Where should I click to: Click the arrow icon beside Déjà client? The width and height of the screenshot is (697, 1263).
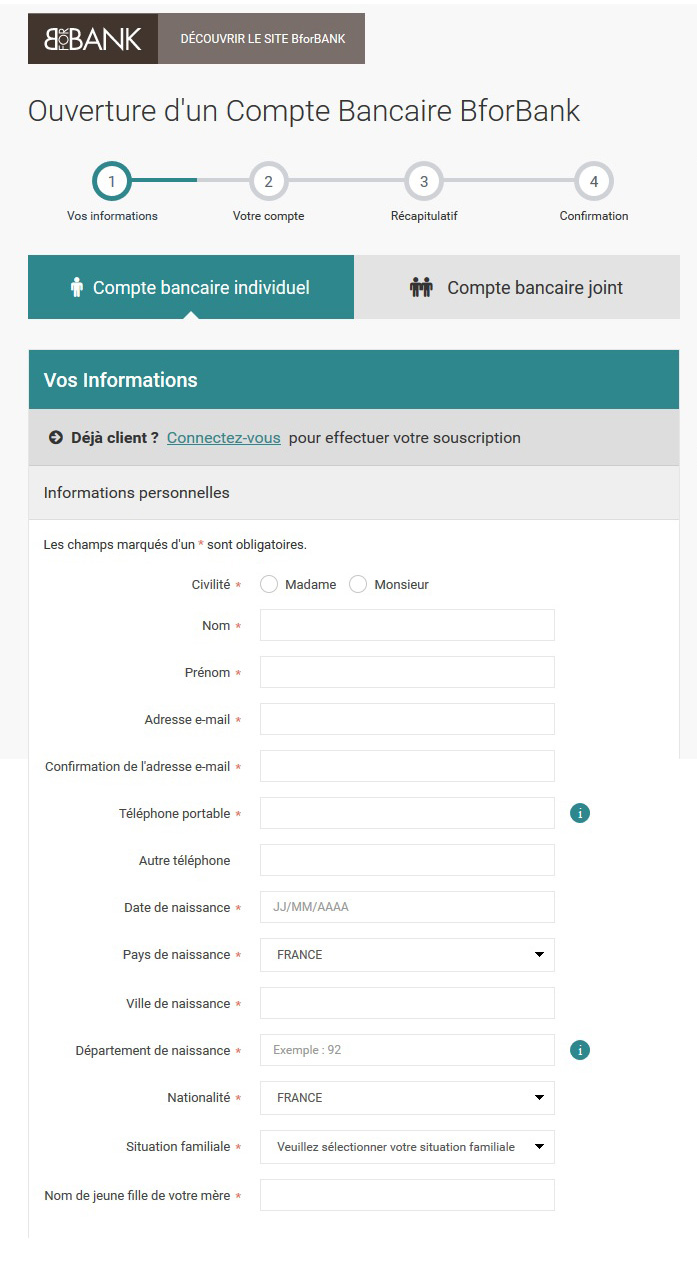pyautogui.click(x=56, y=438)
